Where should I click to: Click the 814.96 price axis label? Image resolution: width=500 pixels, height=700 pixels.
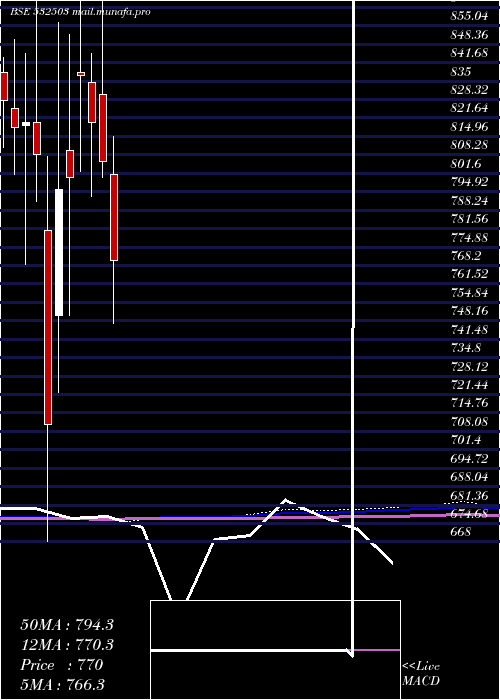(x=469, y=127)
